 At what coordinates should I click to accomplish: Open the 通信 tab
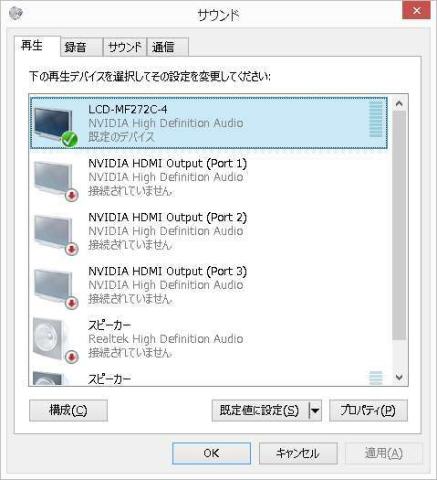tap(168, 47)
